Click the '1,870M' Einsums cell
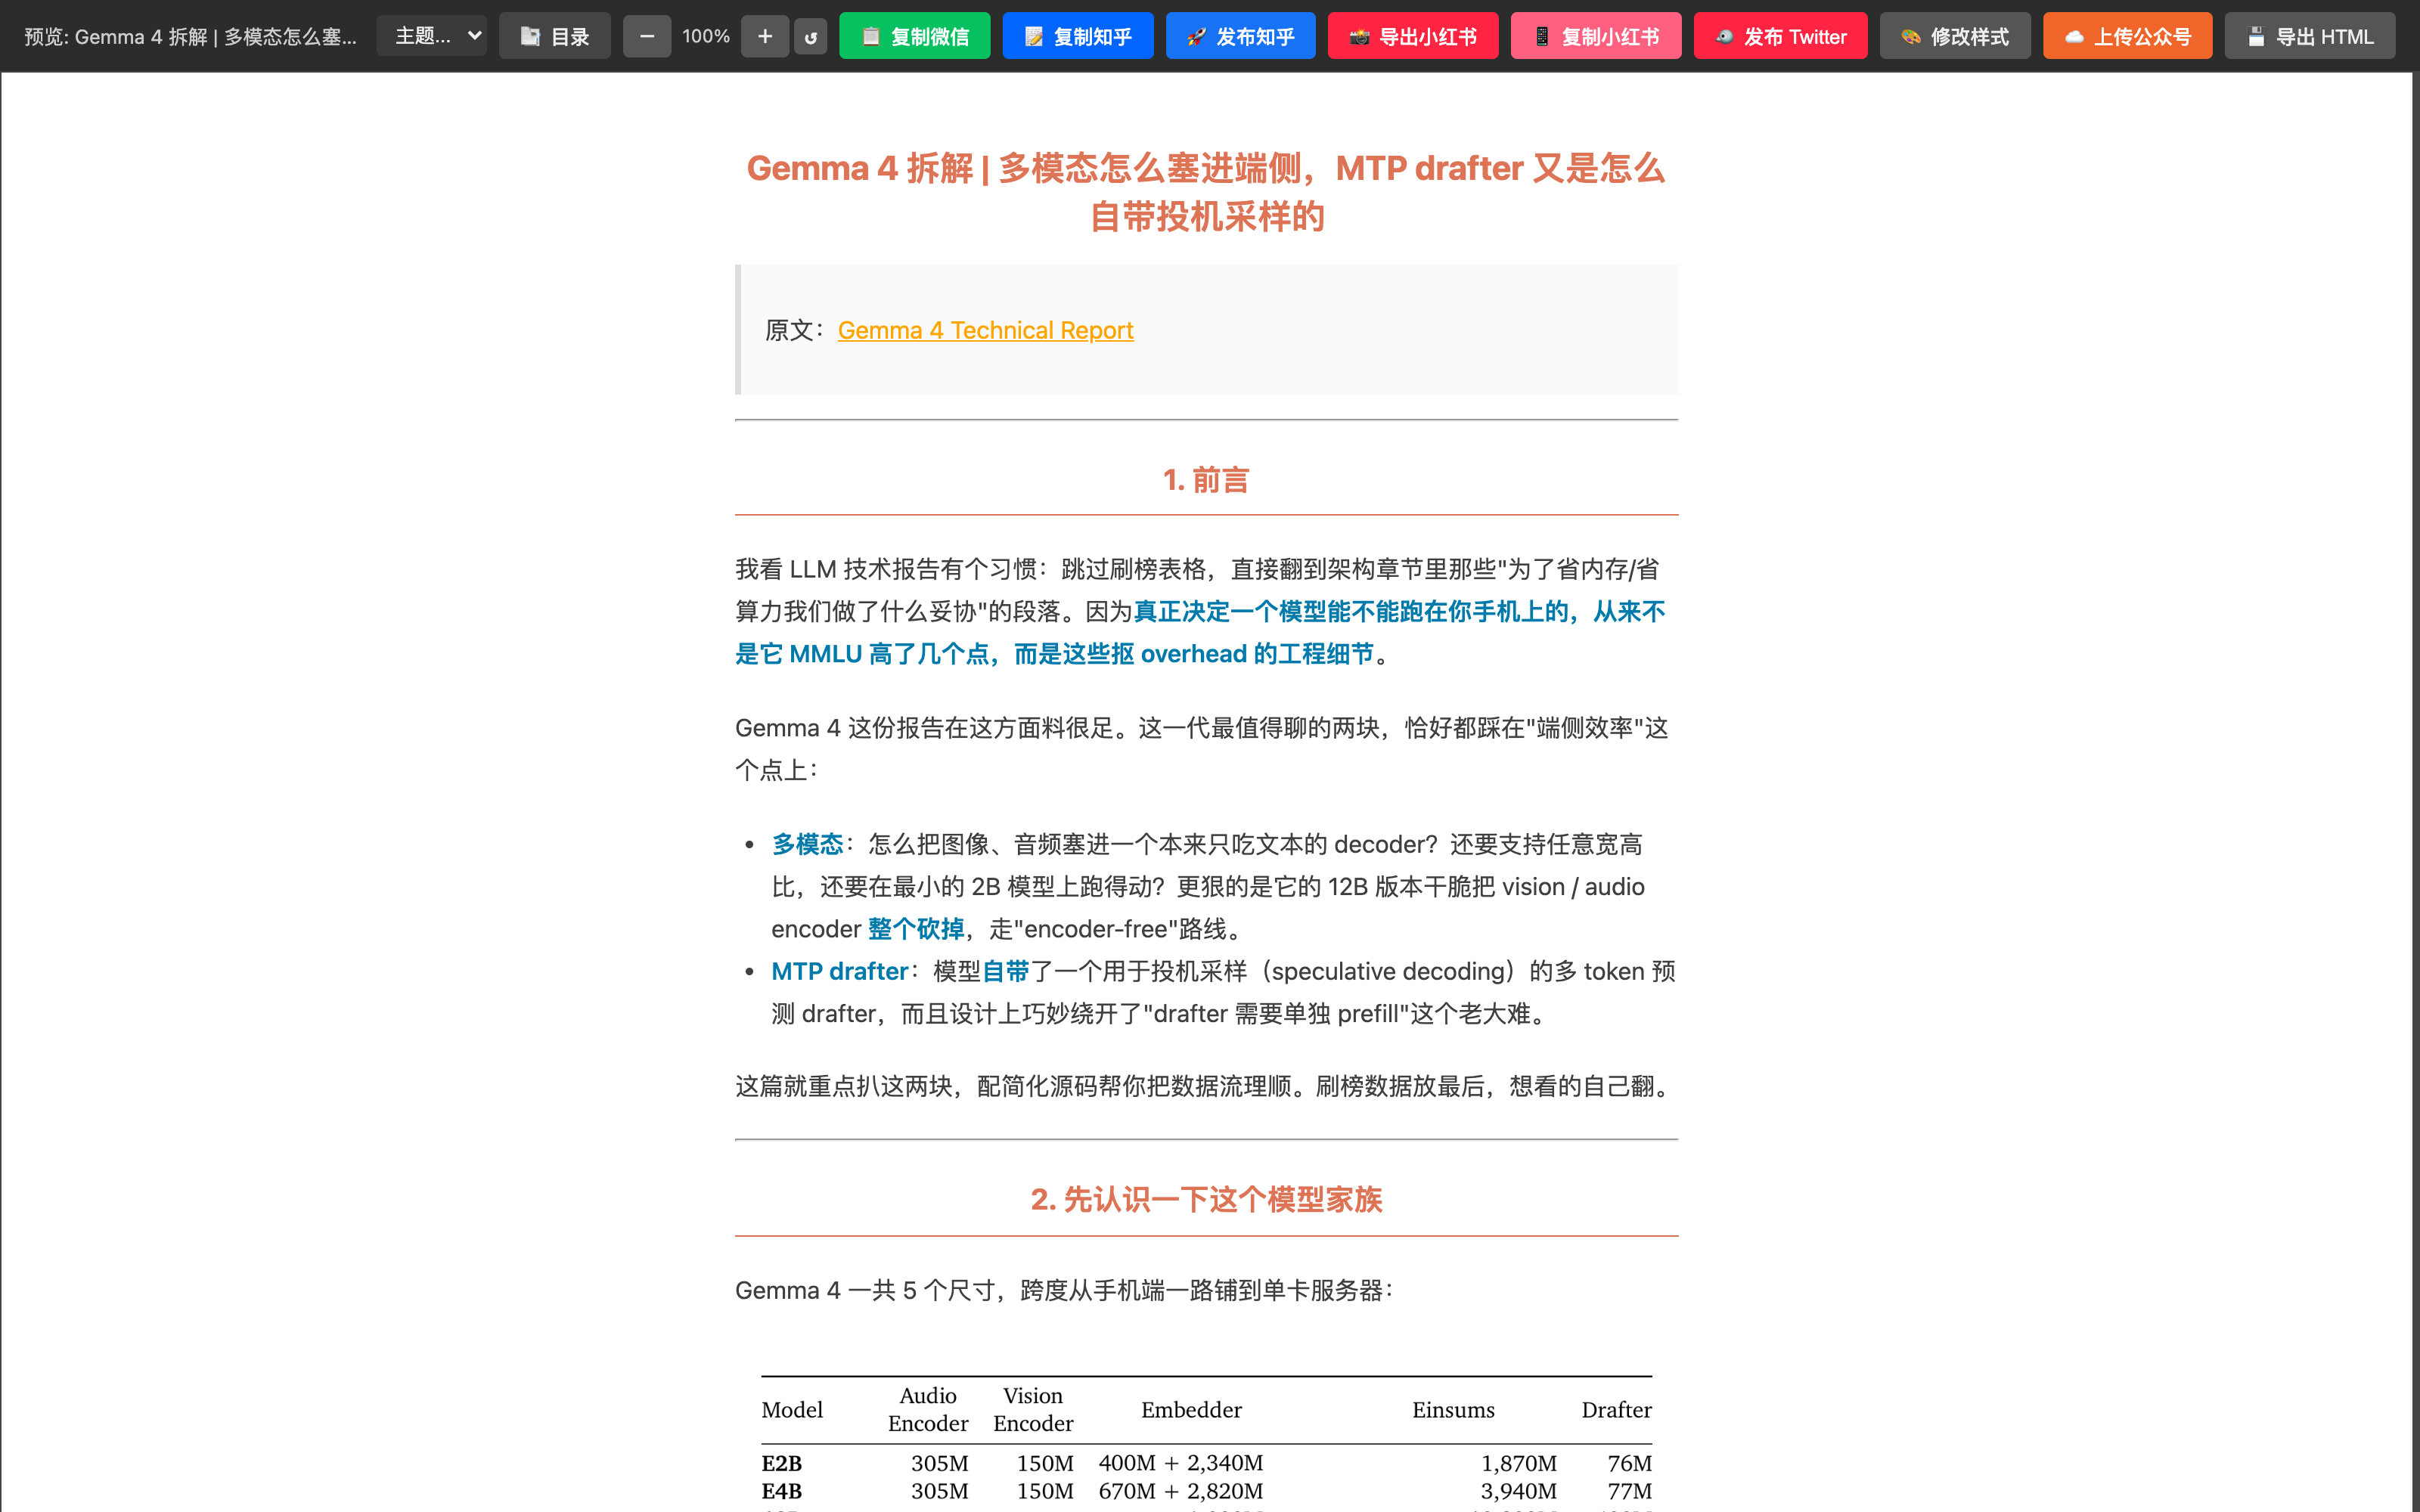The image size is (2420, 1512). click(x=1518, y=1463)
